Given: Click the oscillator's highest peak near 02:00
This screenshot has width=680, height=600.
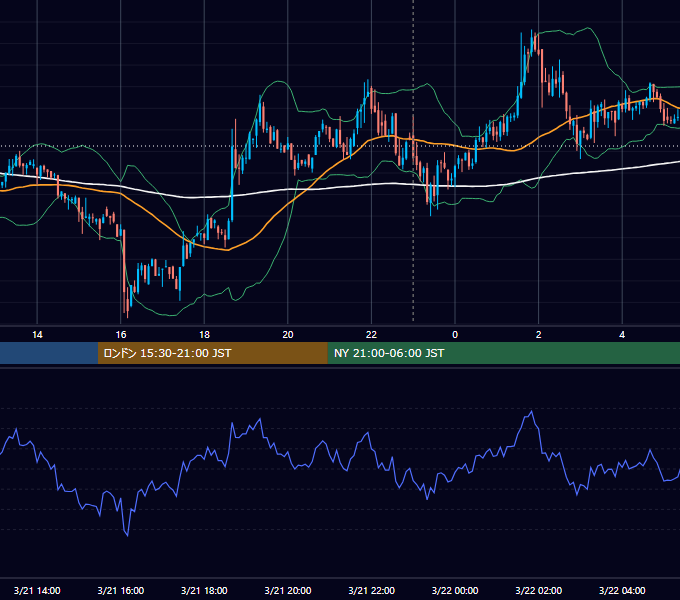Looking at the screenshot, I should [x=532, y=411].
